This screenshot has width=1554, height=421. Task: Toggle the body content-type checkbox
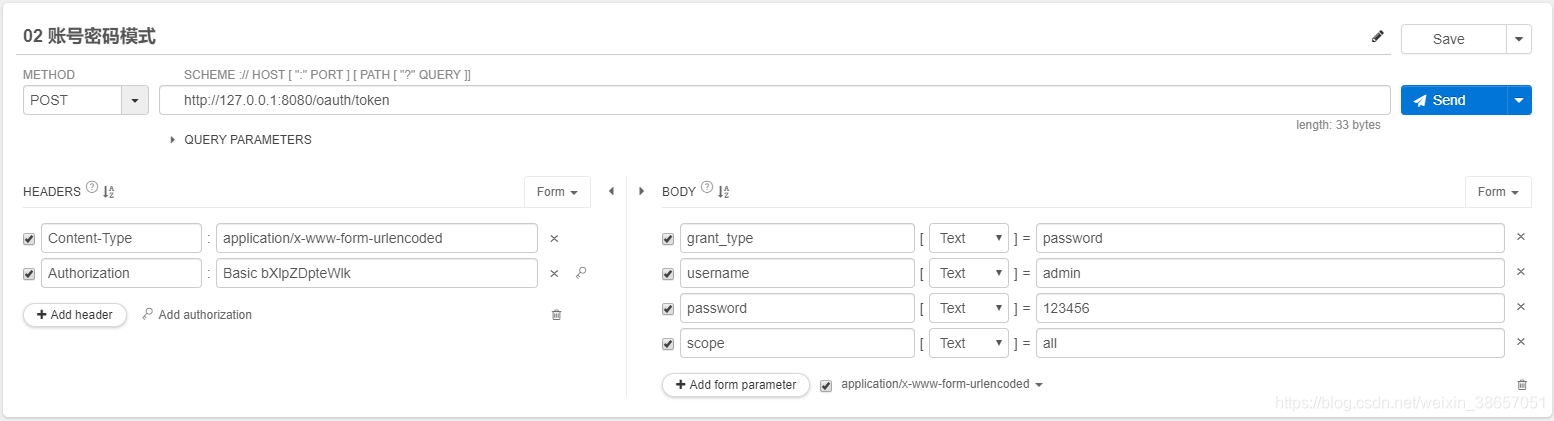[826, 385]
